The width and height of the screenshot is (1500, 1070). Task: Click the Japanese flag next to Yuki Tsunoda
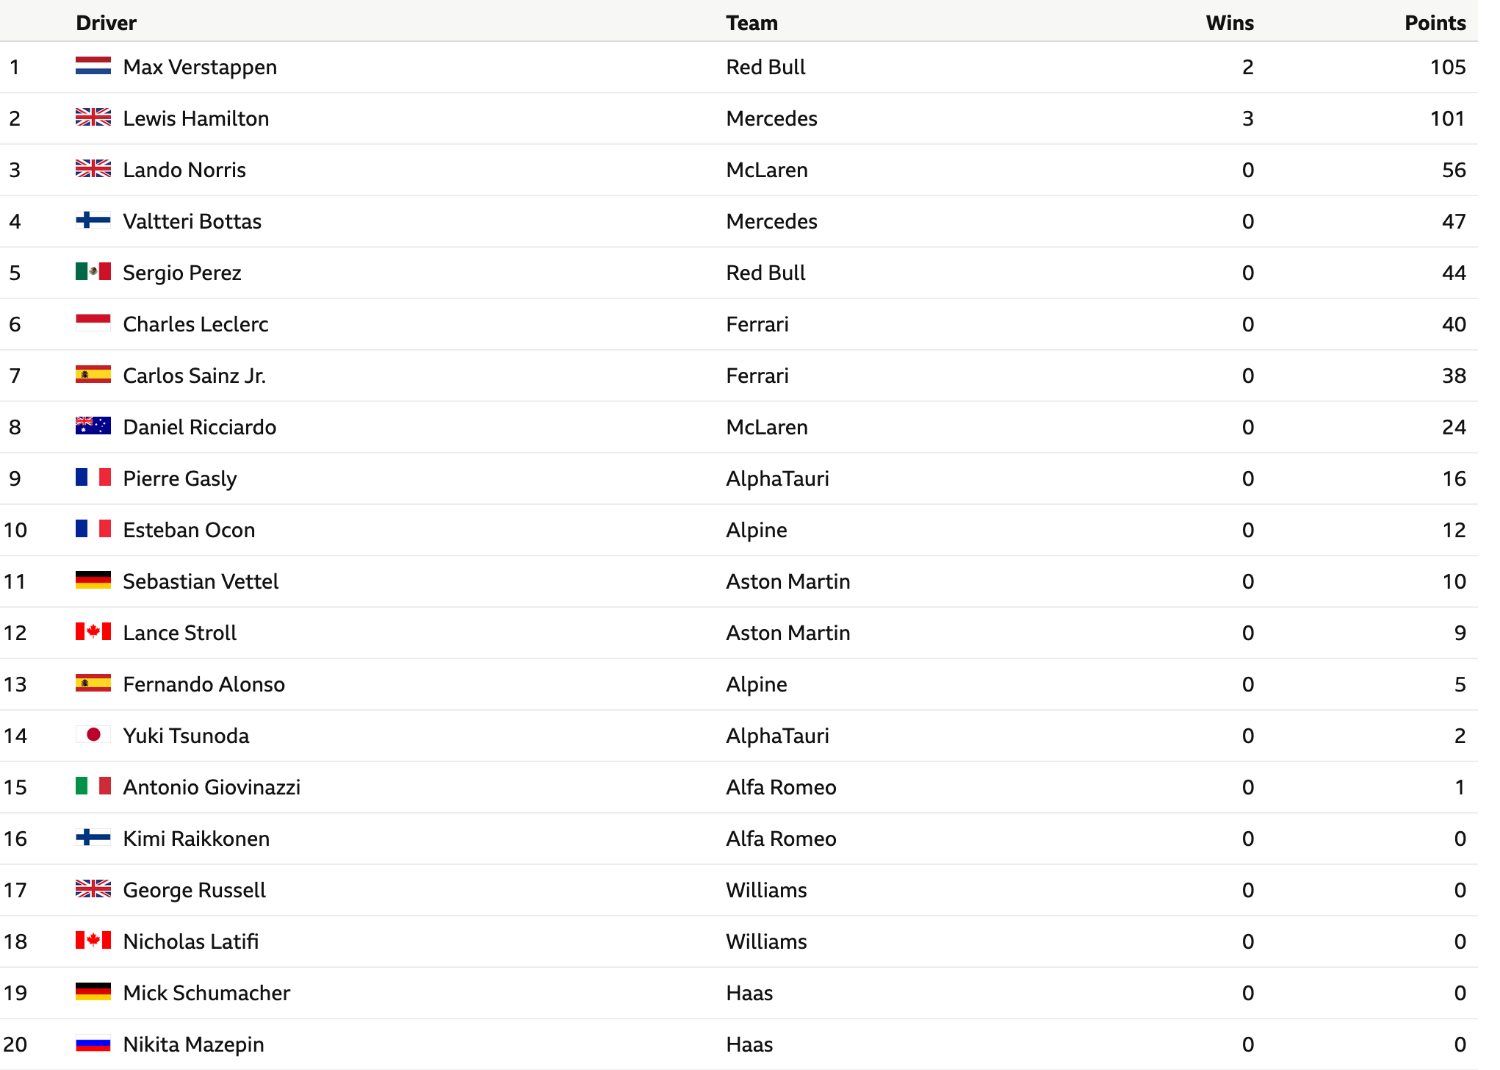(x=93, y=735)
